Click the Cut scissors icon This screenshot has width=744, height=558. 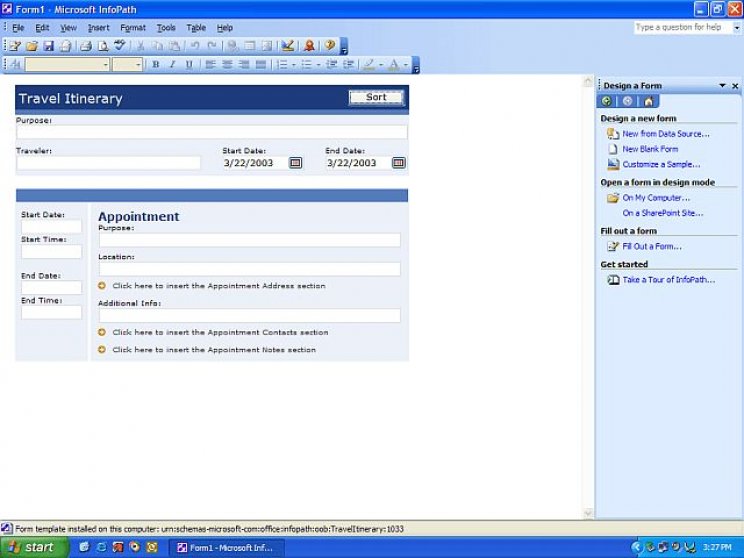(140, 46)
